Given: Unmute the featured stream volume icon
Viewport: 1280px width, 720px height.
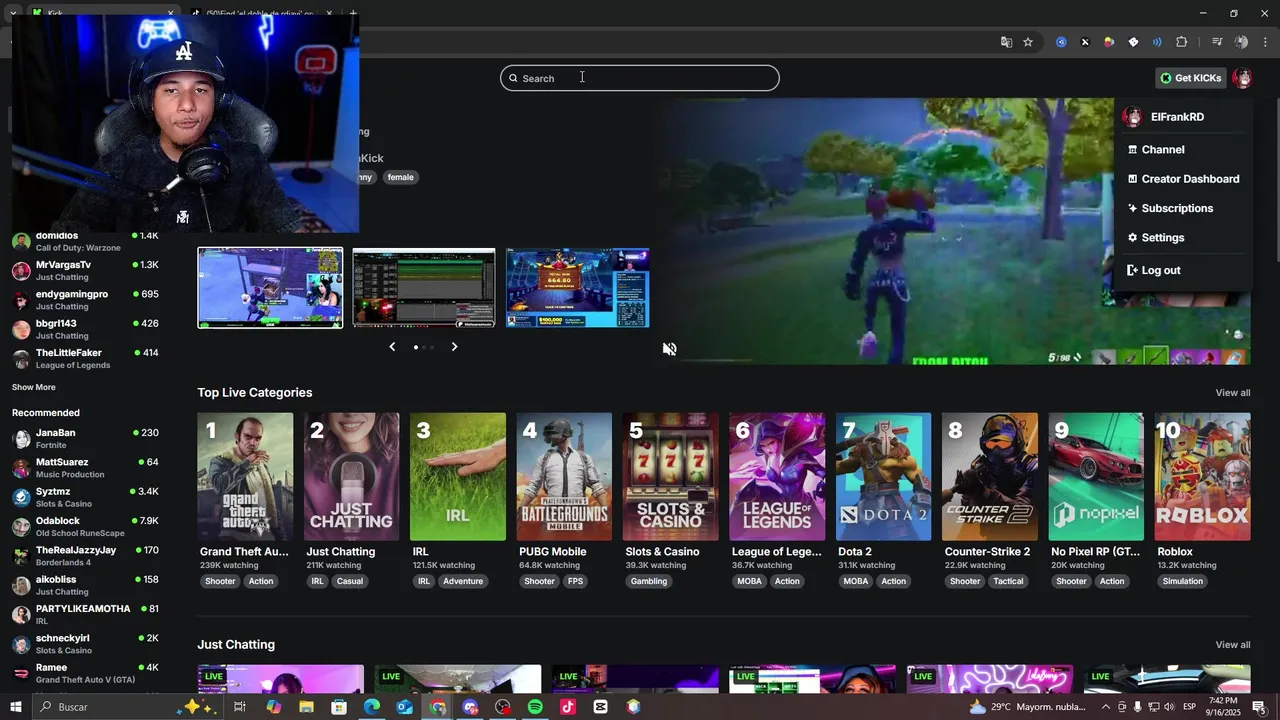Looking at the screenshot, I should (x=669, y=349).
